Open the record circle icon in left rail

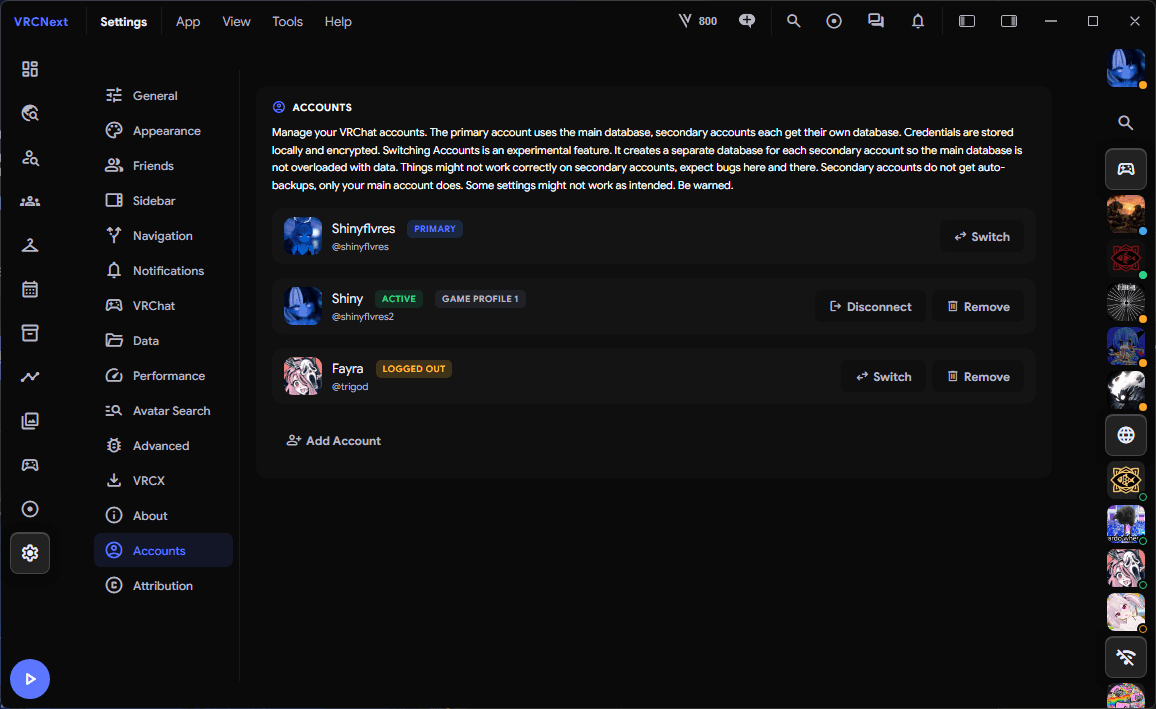(x=29, y=509)
